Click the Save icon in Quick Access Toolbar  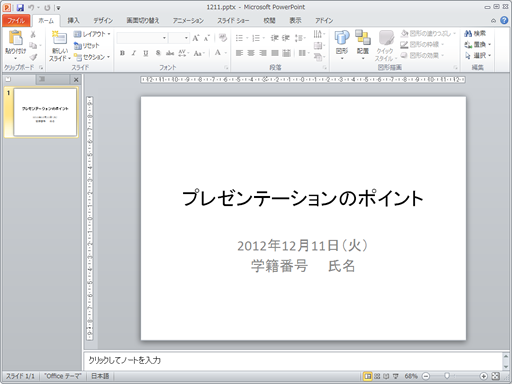click(20, 7)
